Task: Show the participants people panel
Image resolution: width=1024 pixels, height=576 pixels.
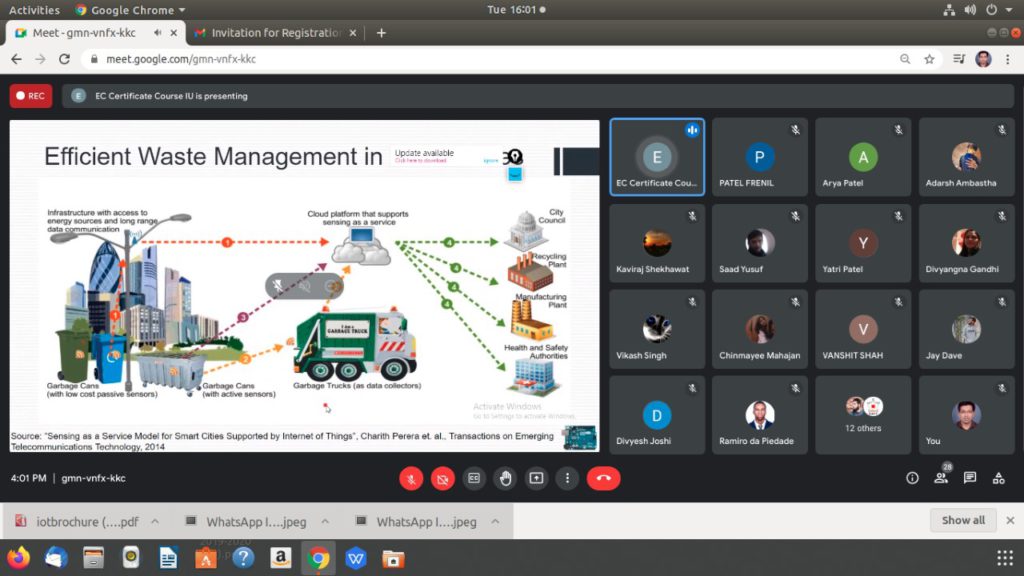Action: (x=940, y=478)
